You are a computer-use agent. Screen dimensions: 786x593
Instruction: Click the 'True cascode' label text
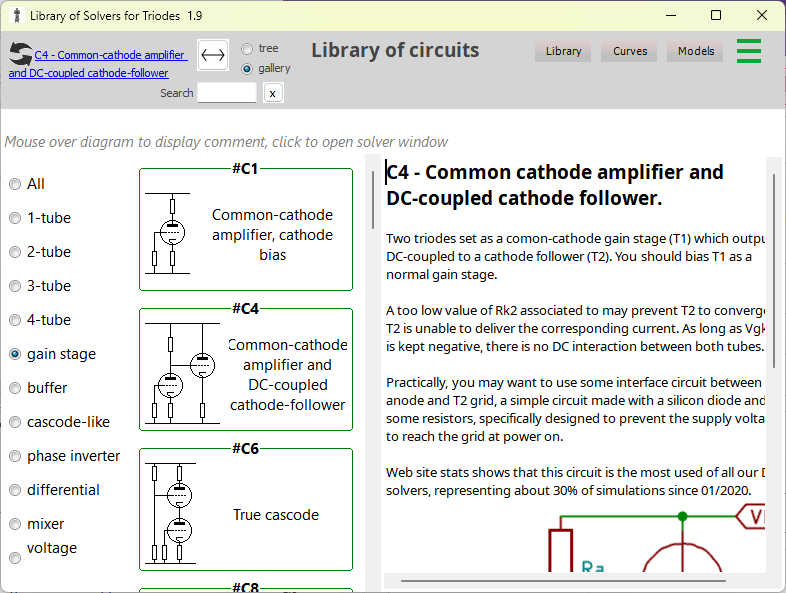276,515
